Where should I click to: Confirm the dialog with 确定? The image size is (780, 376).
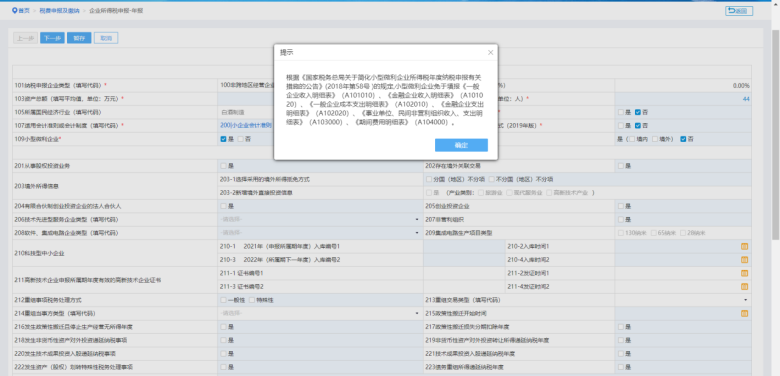pos(461,145)
